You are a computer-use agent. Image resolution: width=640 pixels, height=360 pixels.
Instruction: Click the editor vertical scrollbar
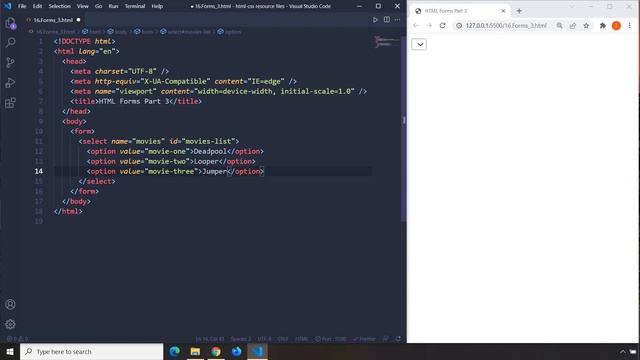tap(404, 129)
